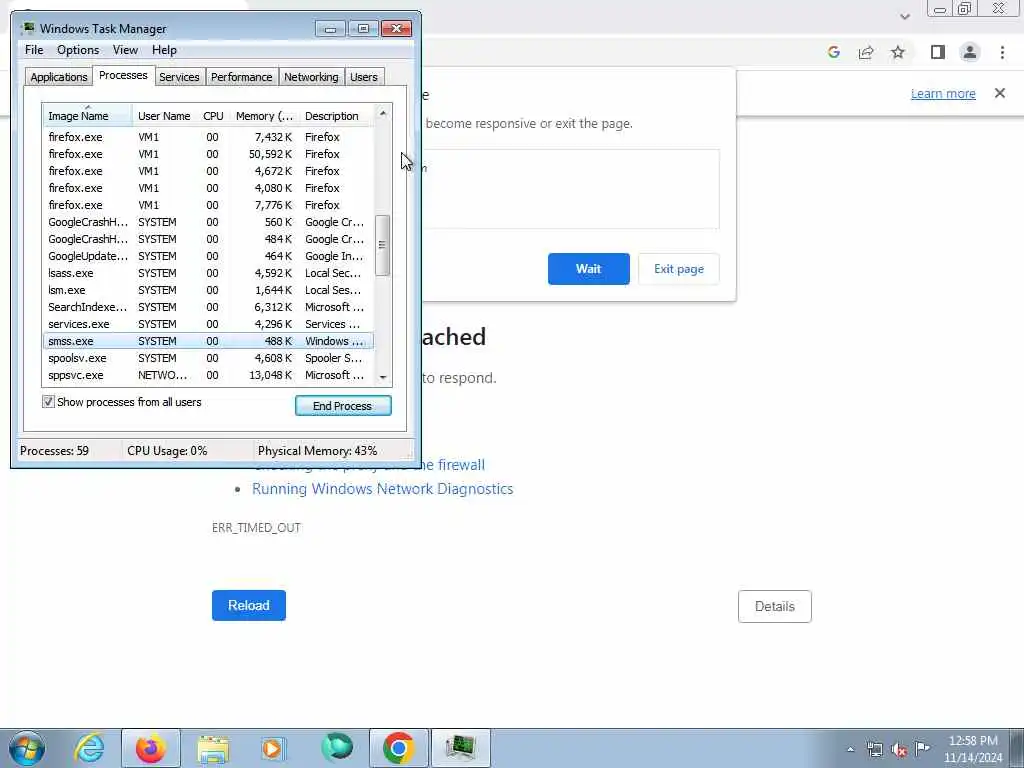Switch to the Services tab
The image size is (1024, 768).
click(179, 77)
